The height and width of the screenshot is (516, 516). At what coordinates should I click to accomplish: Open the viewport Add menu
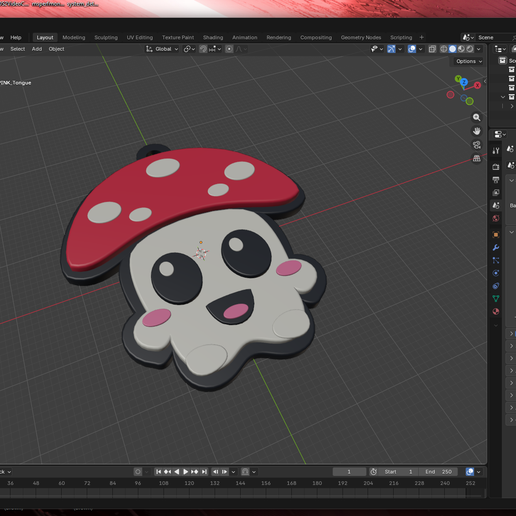pos(37,49)
